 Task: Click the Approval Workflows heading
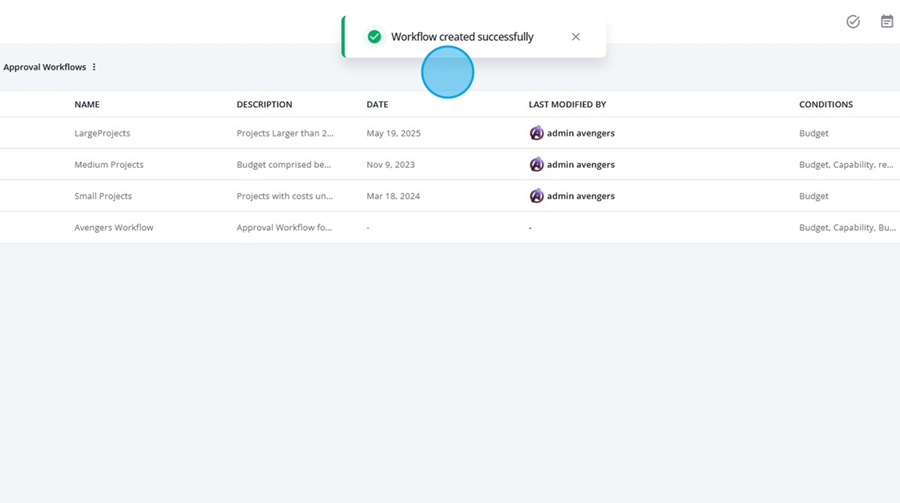coord(45,67)
